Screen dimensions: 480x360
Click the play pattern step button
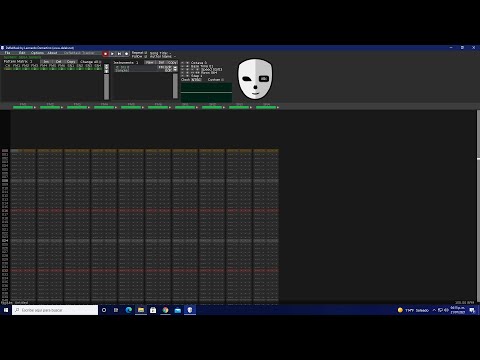(x=119, y=54)
